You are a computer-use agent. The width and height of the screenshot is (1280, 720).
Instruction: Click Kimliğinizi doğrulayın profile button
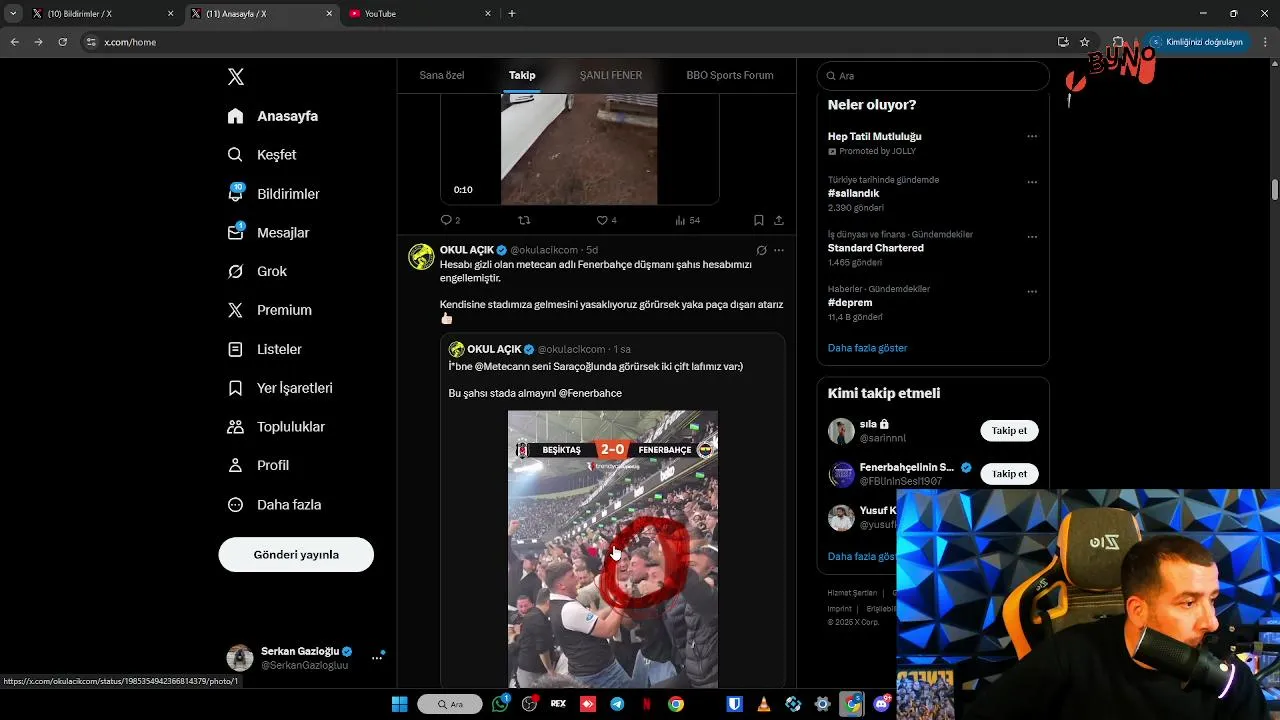1197,42
